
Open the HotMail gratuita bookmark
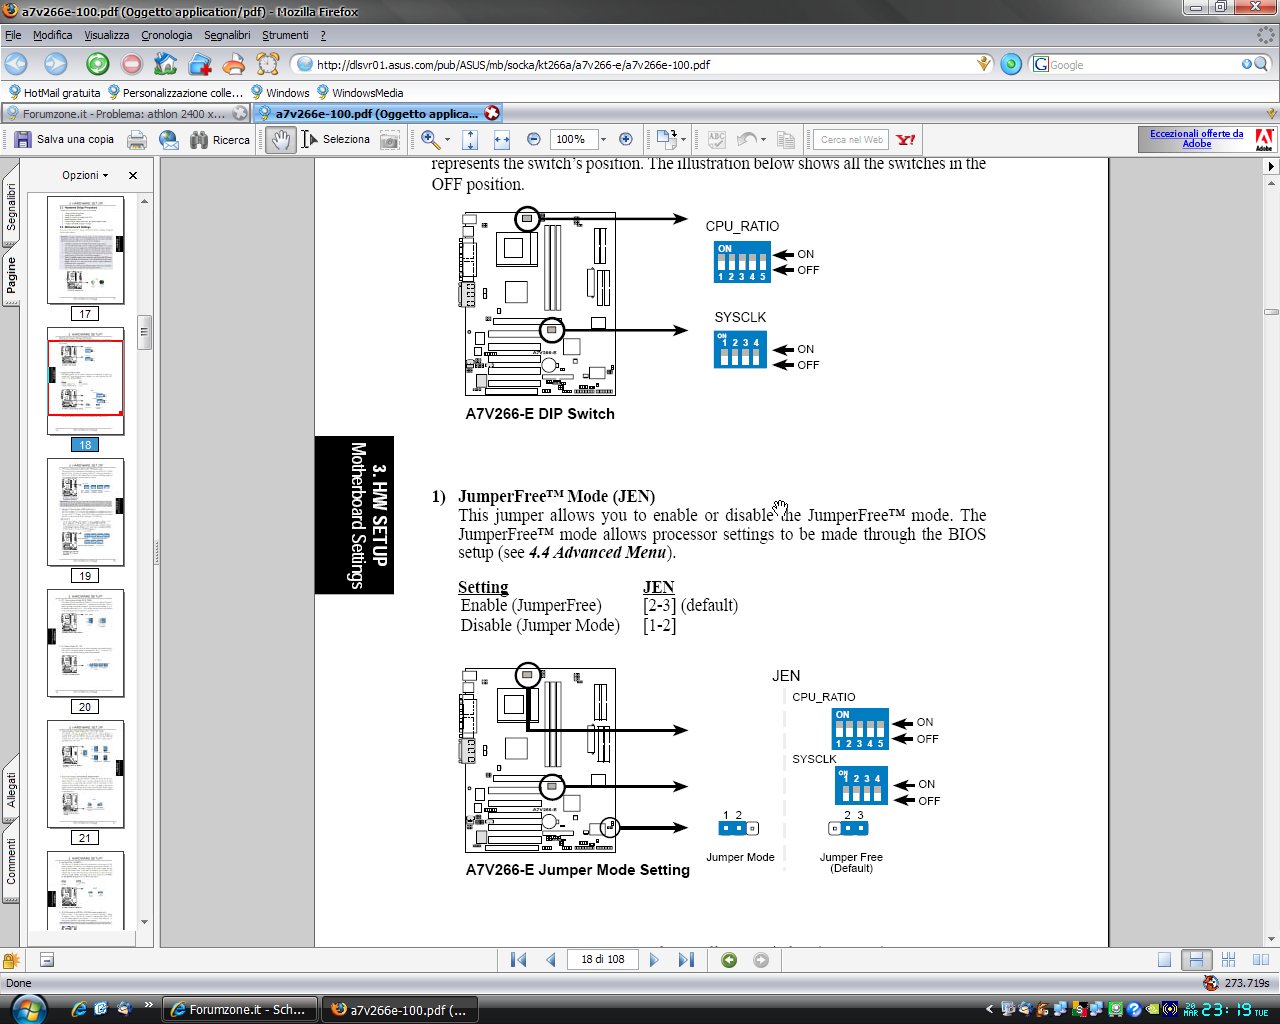(x=54, y=92)
